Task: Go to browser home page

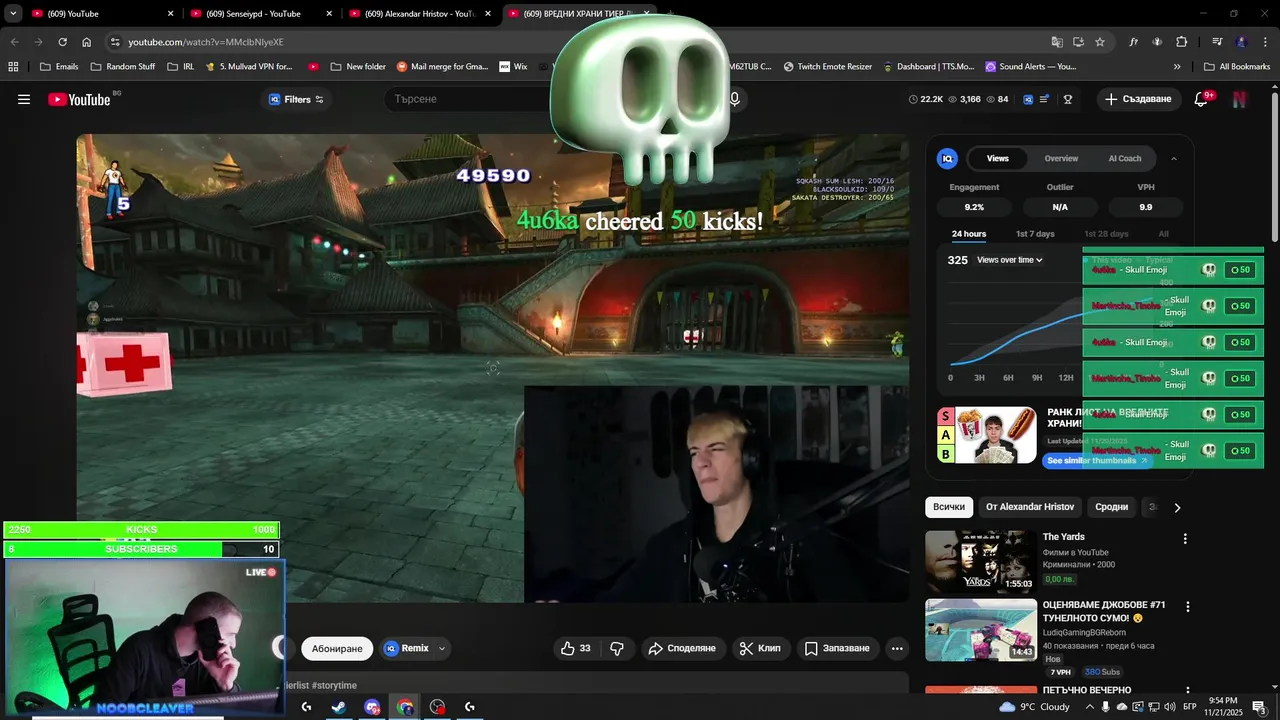Action: point(87,42)
